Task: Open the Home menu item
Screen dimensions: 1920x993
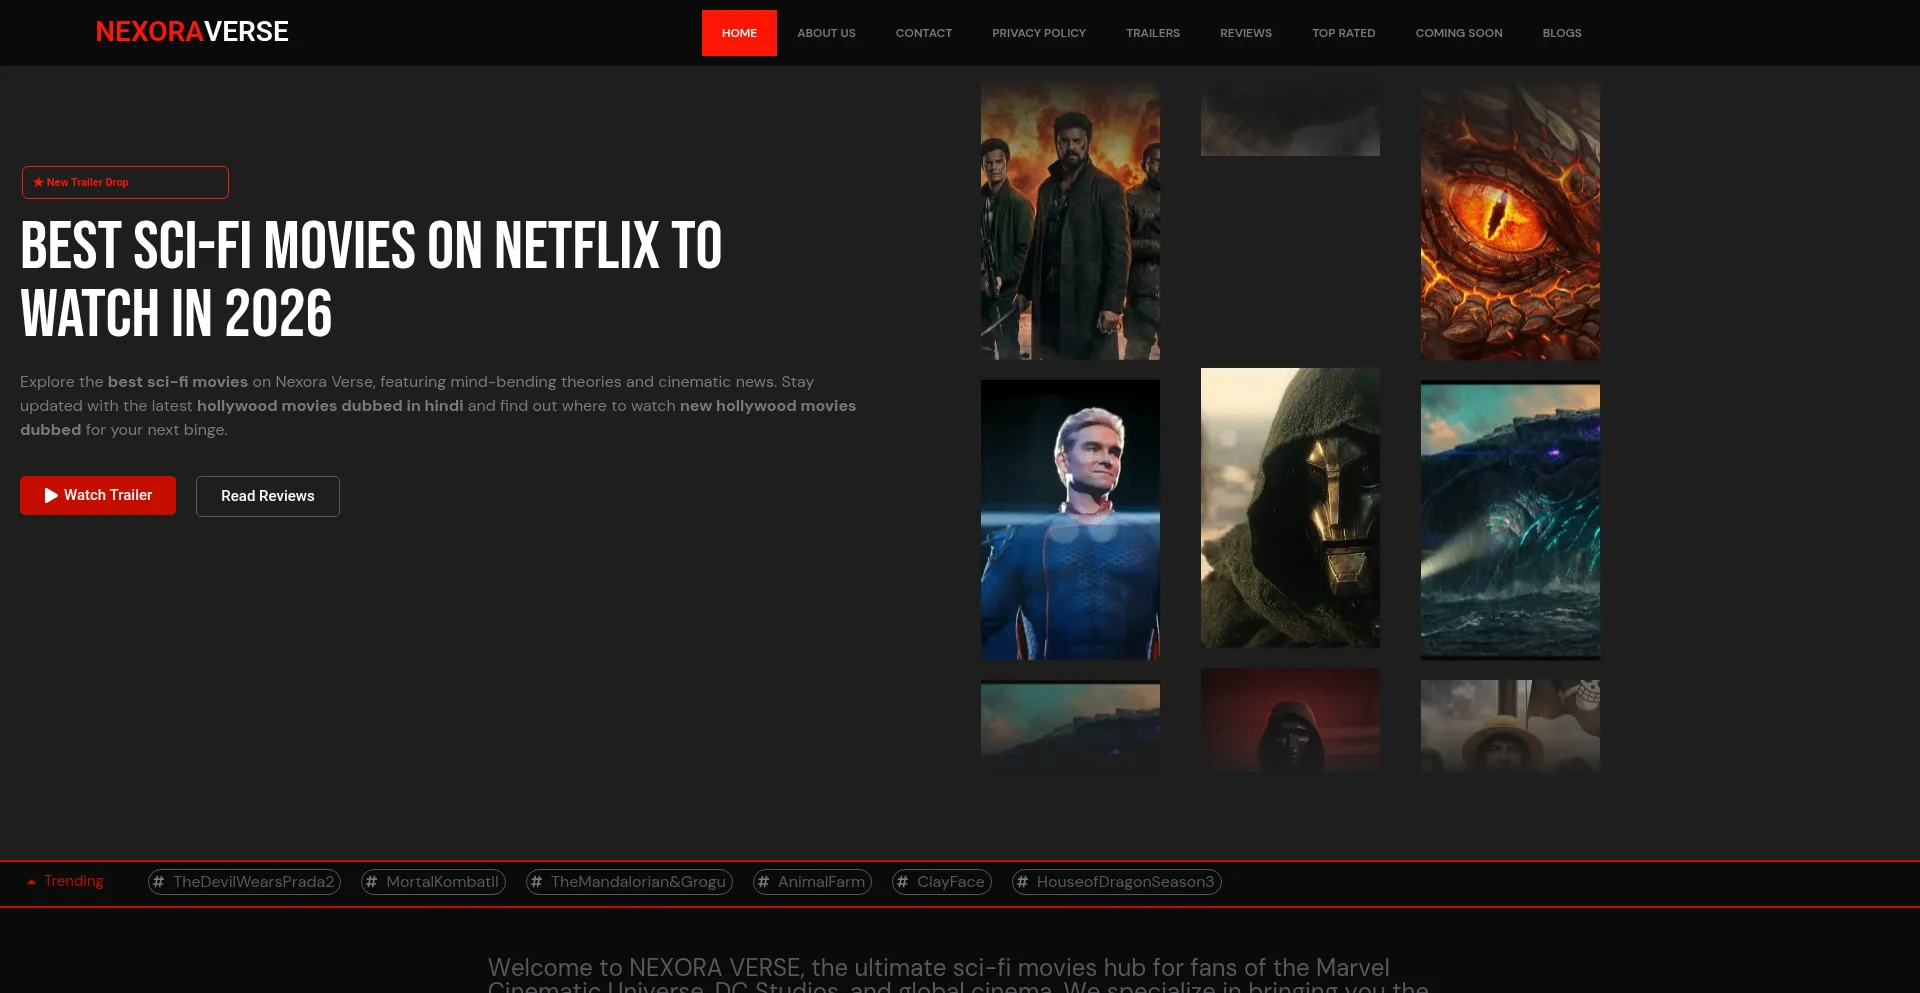Action: tap(739, 33)
